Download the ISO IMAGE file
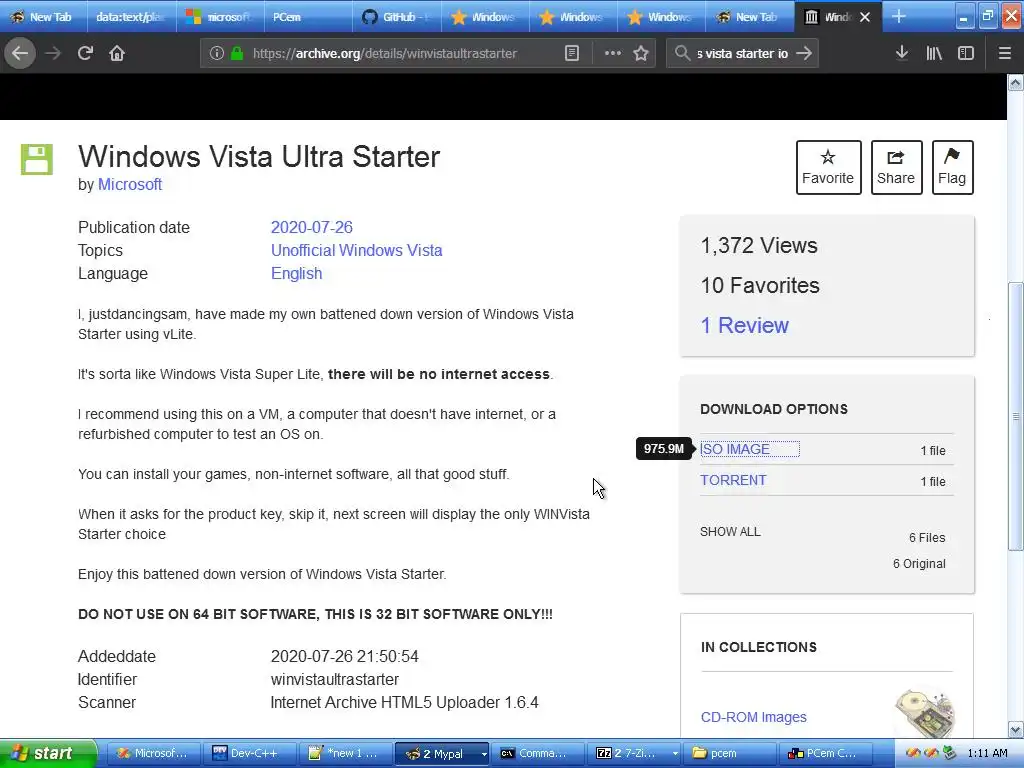Screen dimensions: 1024x768 [x=735, y=449]
